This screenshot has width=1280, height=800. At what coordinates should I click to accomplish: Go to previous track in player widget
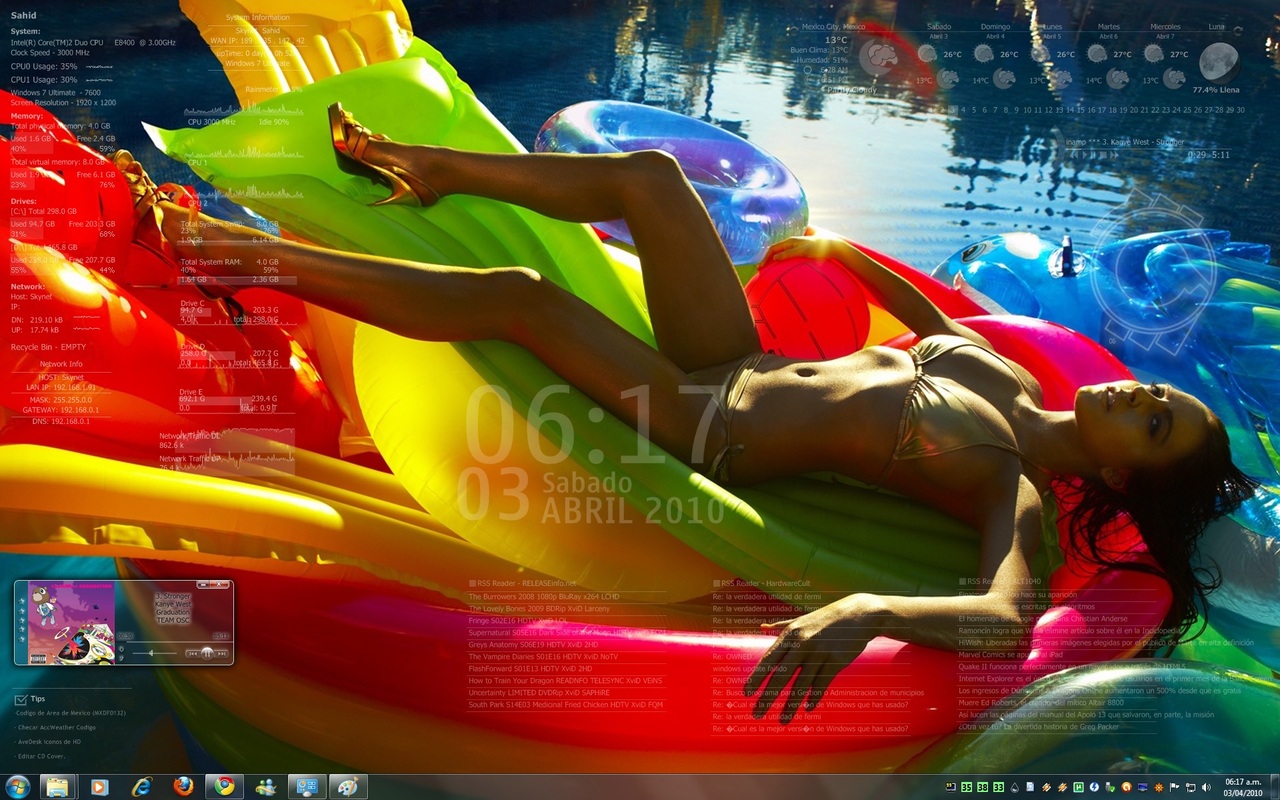pos(193,652)
